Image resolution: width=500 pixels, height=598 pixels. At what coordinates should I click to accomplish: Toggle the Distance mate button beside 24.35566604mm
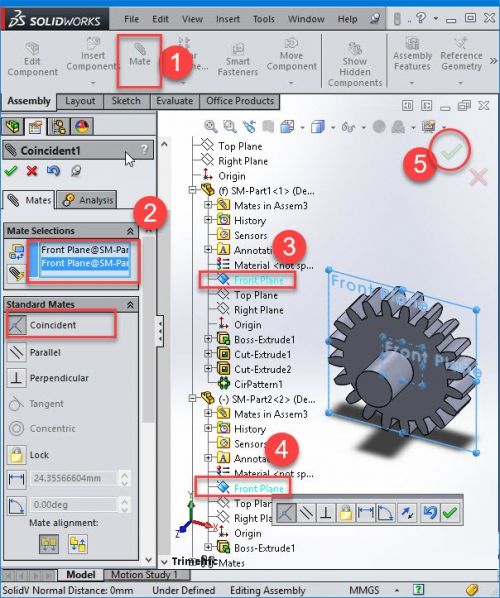point(17,479)
